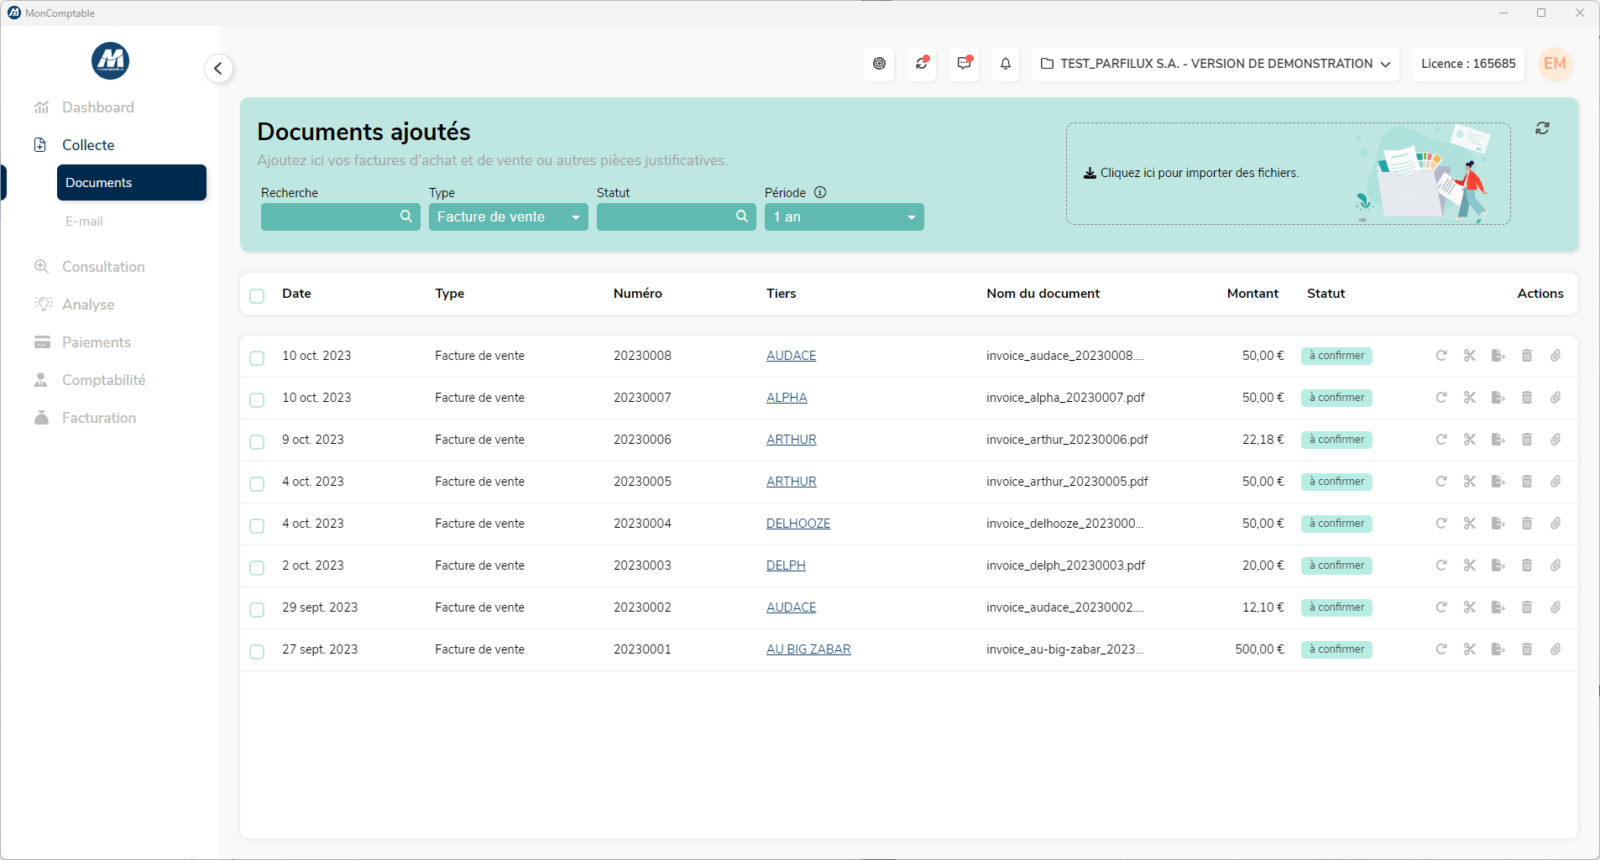1600x860 pixels.
Task: Check the box for invoice 20230008
Action: [257, 358]
